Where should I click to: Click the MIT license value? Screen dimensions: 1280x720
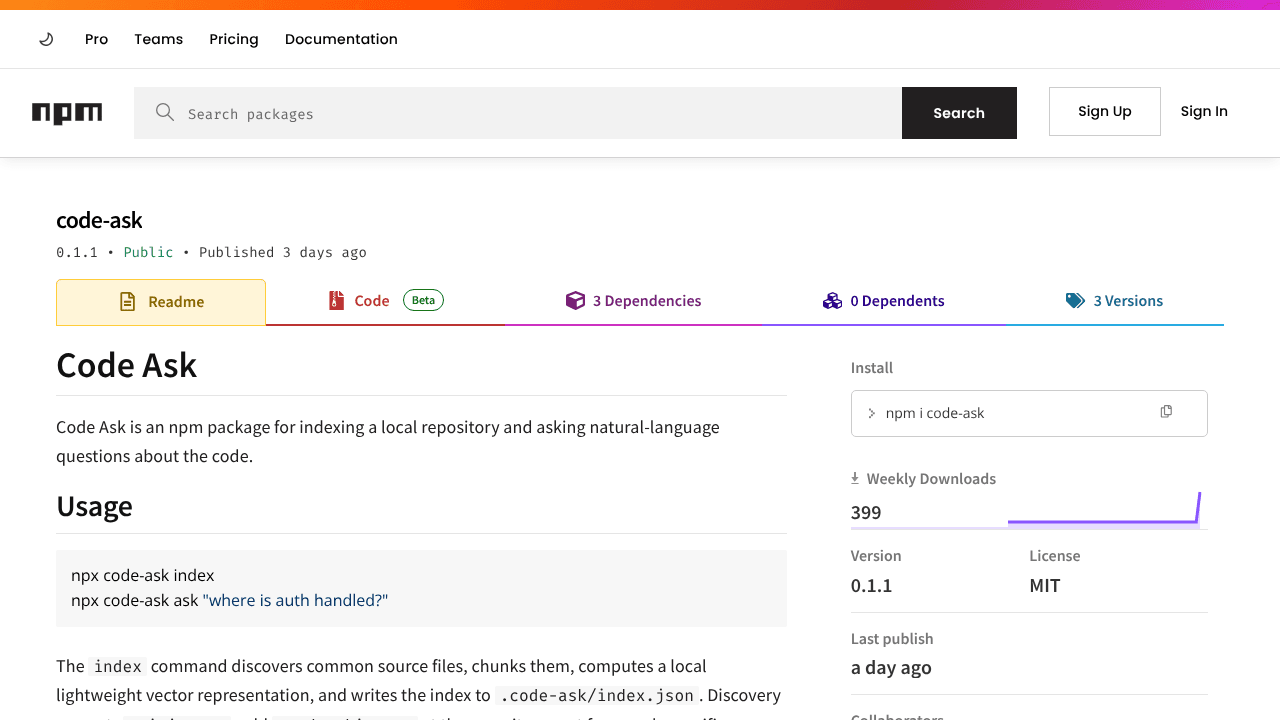click(1045, 586)
